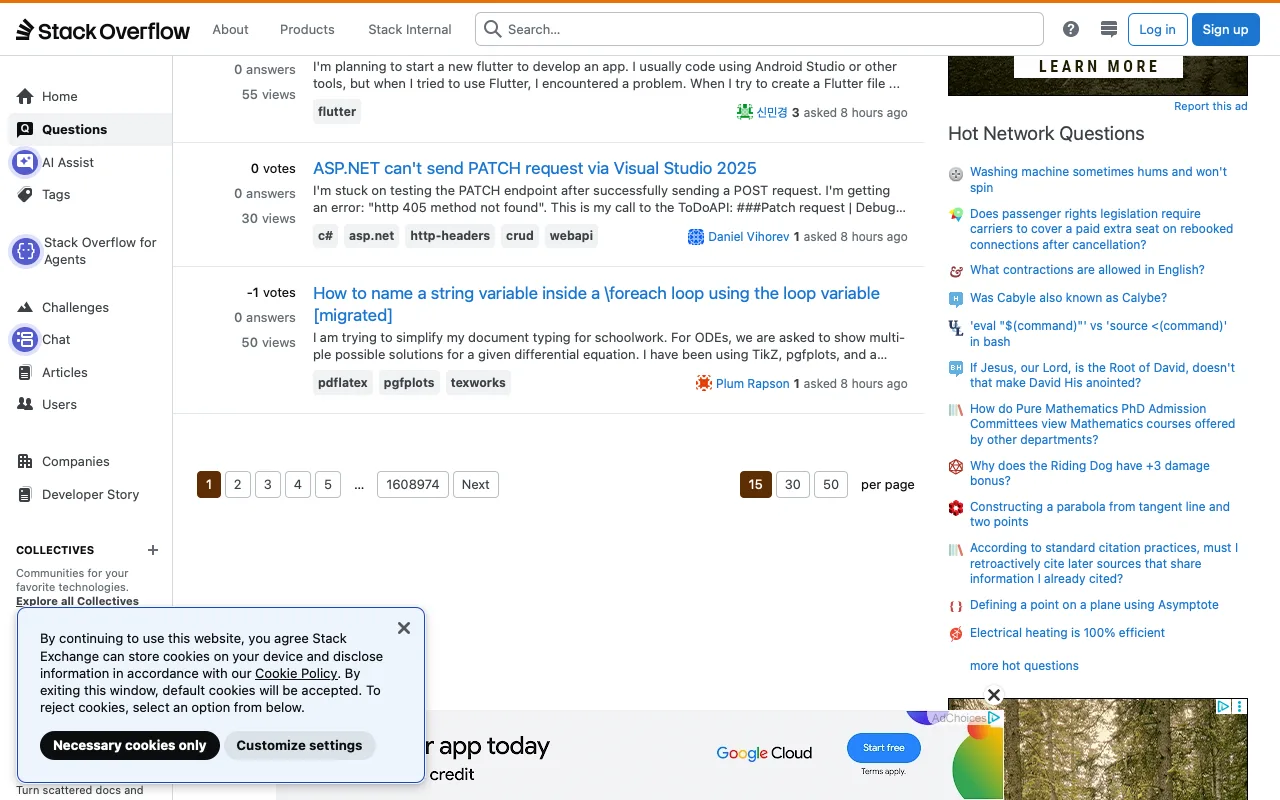1280x800 pixels.
Task: Click the Challenges icon in sidebar
Action: click(x=25, y=307)
